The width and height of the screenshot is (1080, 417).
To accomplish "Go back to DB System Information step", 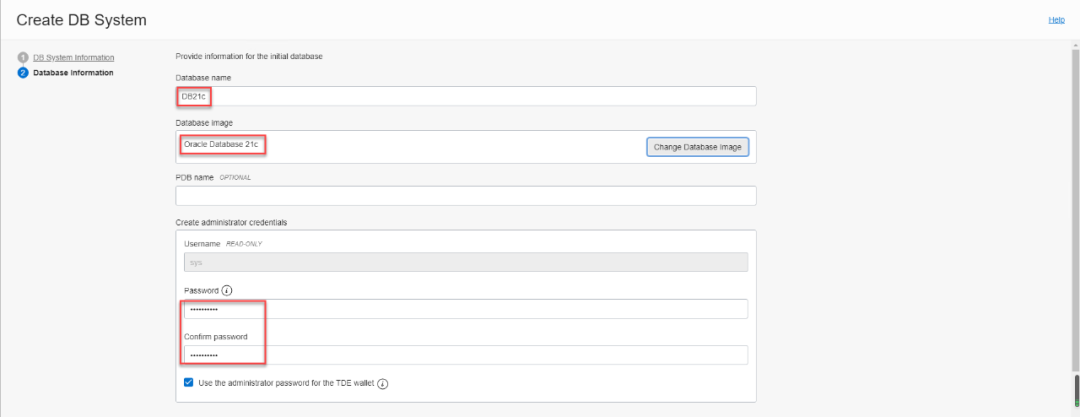I will coord(73,57).
